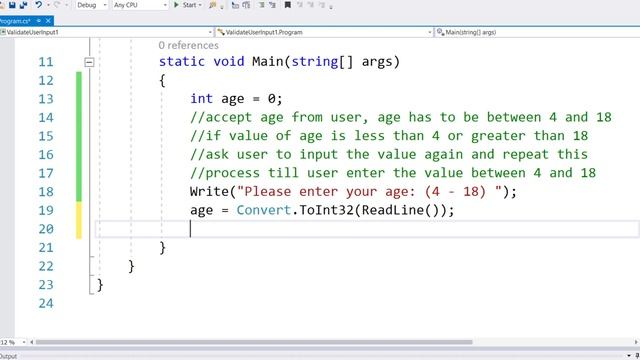Click the 'Convert' class name on line 19
640x360 pixels.
[264, 210]
